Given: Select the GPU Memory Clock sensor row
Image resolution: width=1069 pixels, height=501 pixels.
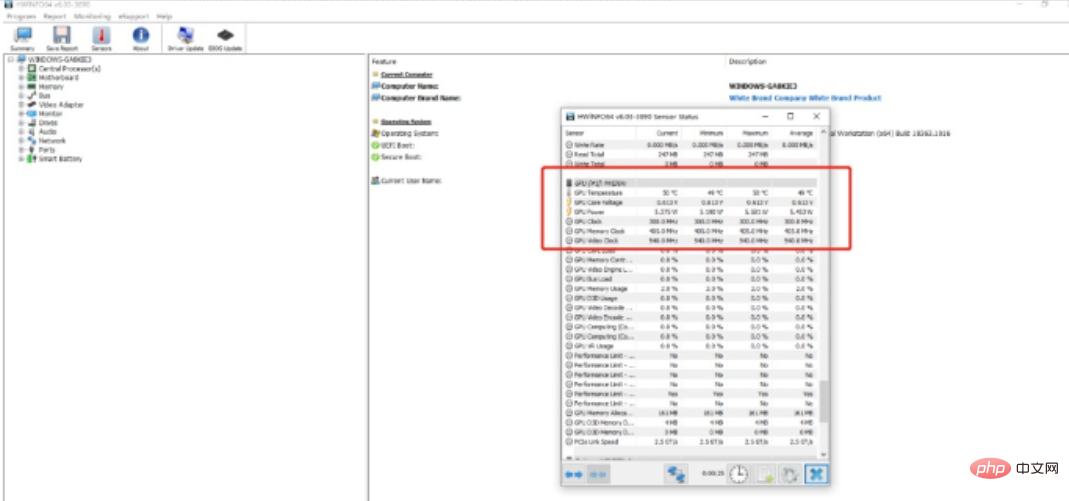Looking at the screenshot, I should [691, 231].
